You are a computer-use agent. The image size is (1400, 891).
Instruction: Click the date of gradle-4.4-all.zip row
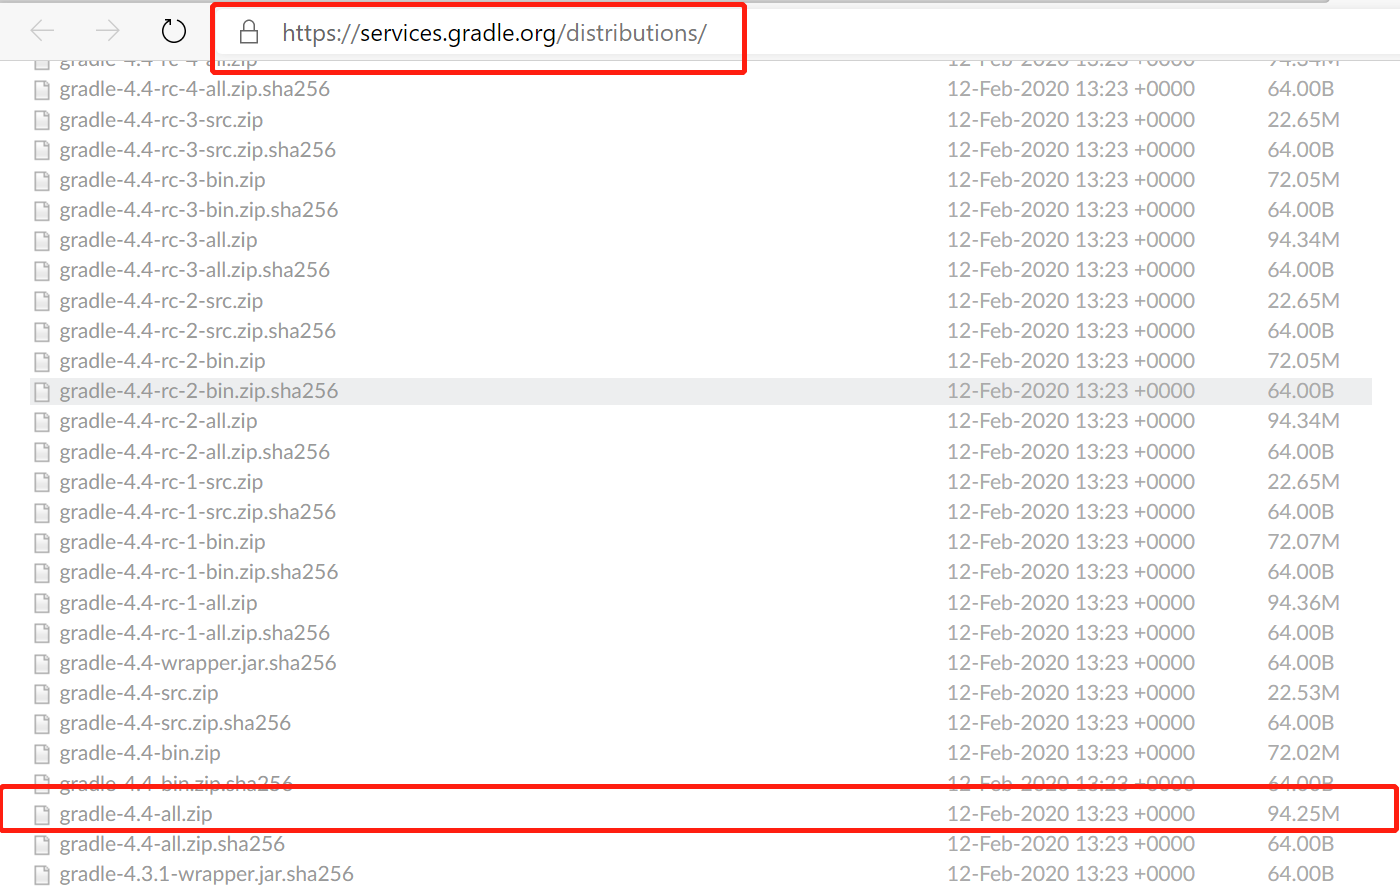pos(1071,814)
